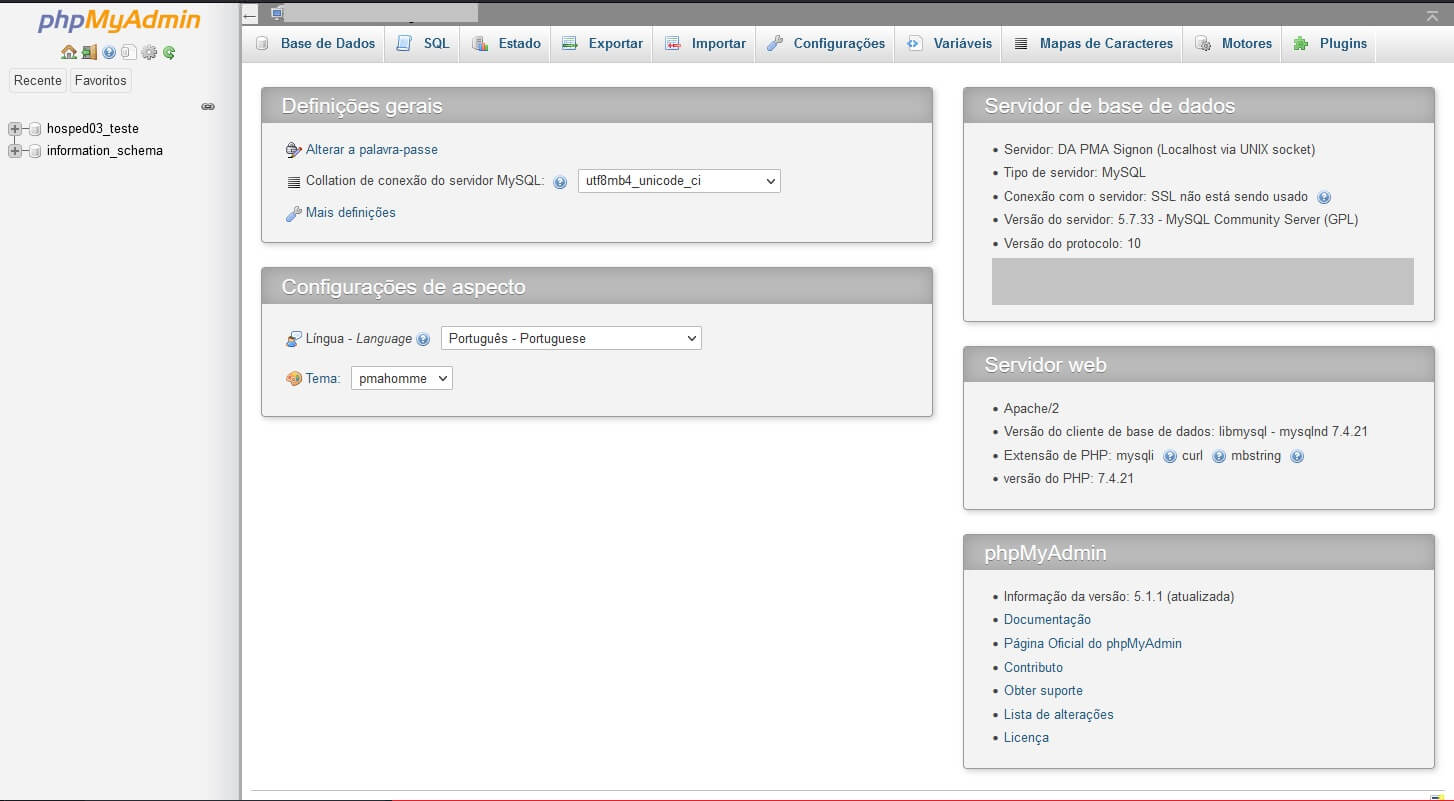The image size is (1454, 801).
Task: Open the Mapas de Caracteres tab
Action: (x=1093, y=44)
